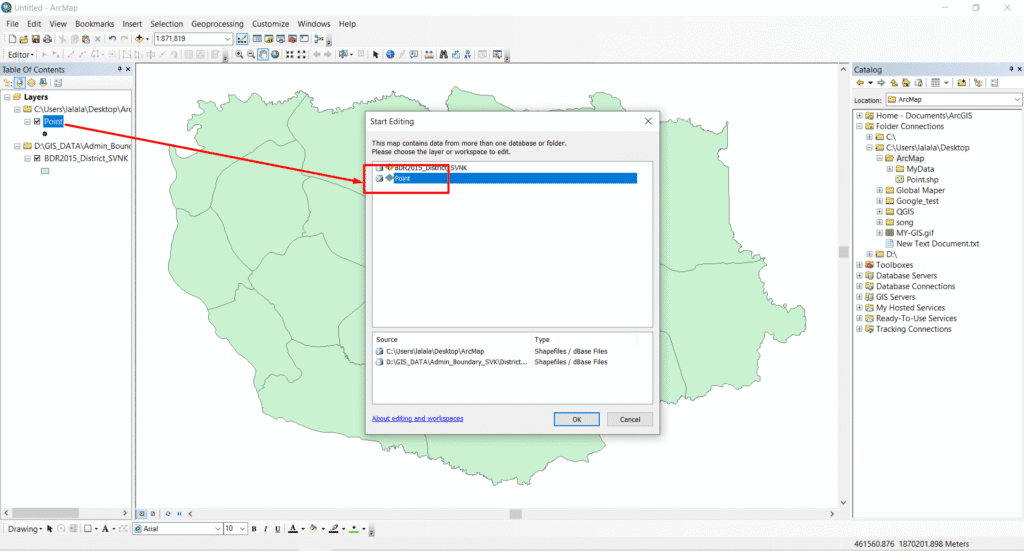
Task: Undo the last action
Action: click(112, 39)
